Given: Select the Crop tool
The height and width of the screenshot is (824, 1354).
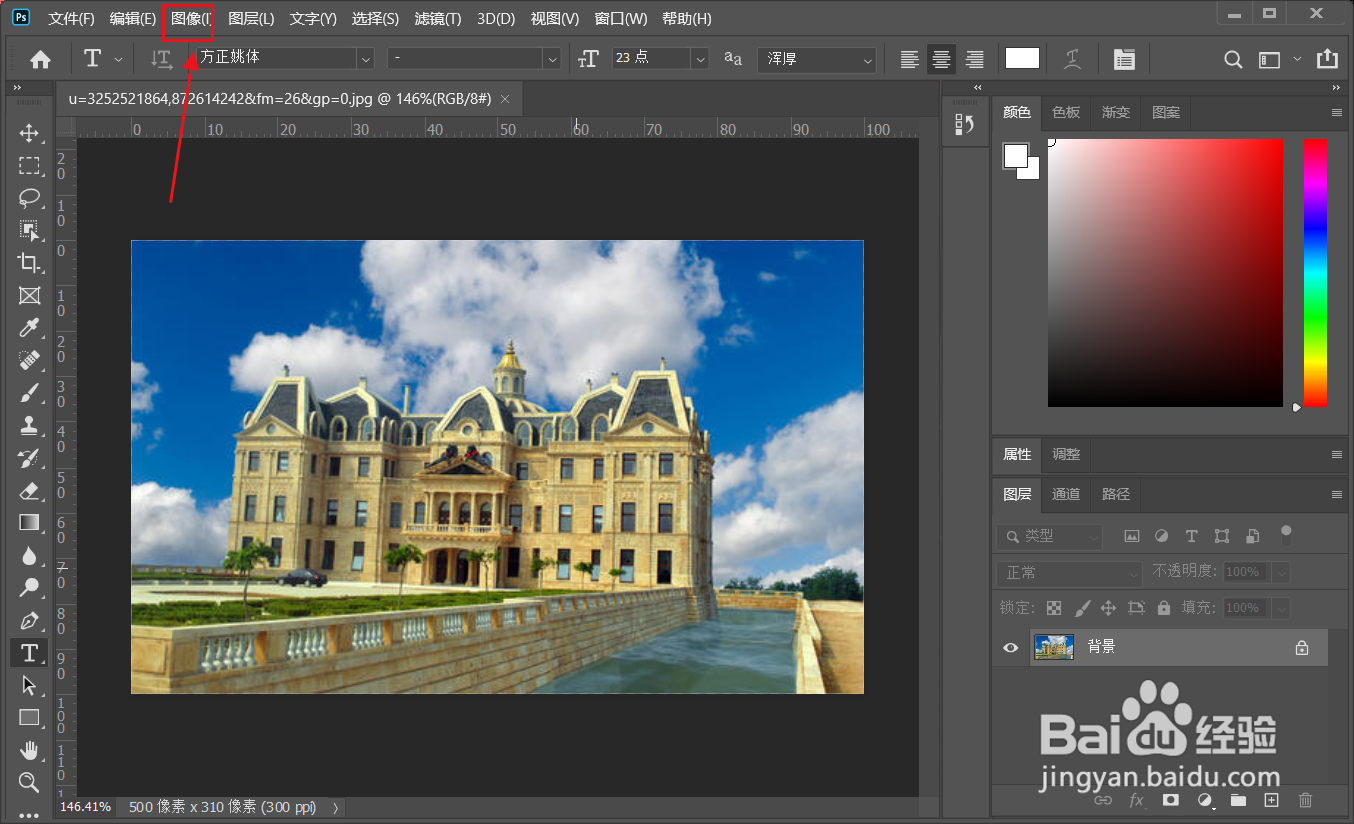Looking at the screenshot, I should [x=29, y=262].
